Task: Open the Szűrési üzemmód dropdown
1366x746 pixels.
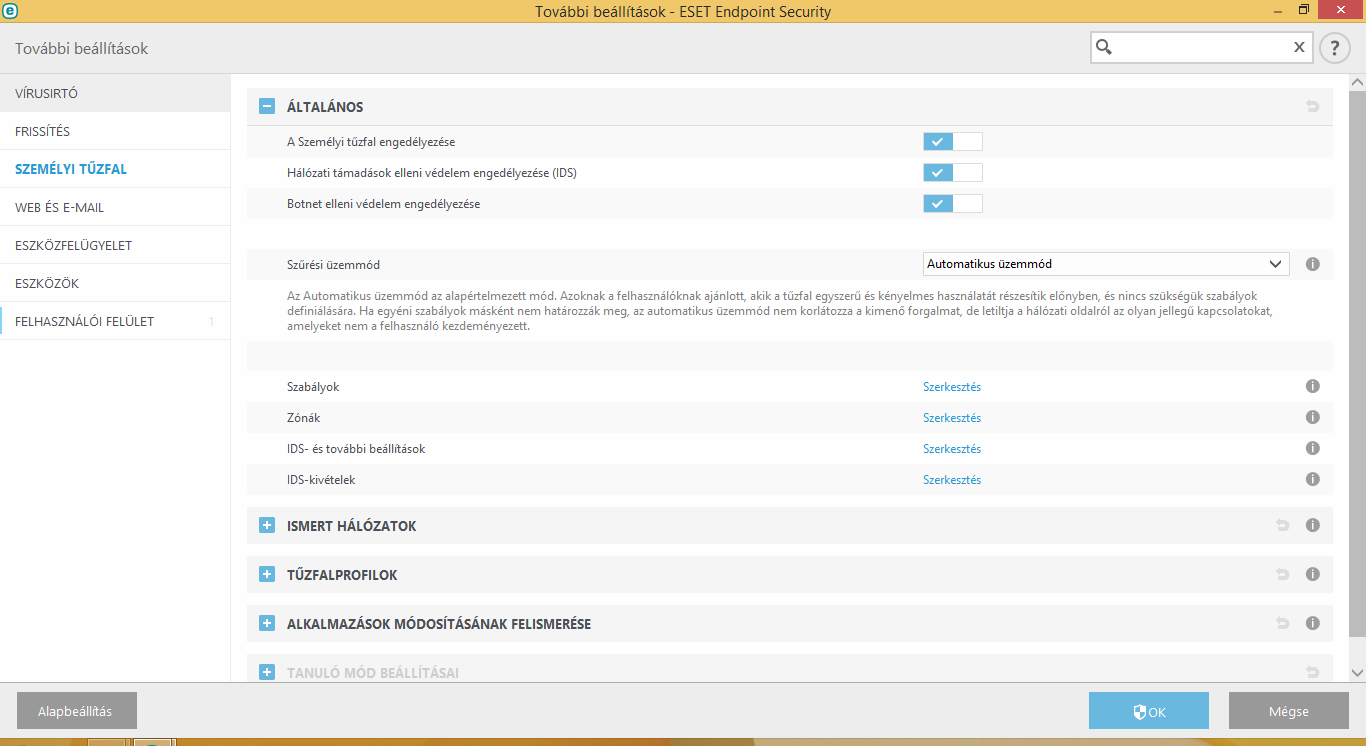Action: tap(1106, 264)
